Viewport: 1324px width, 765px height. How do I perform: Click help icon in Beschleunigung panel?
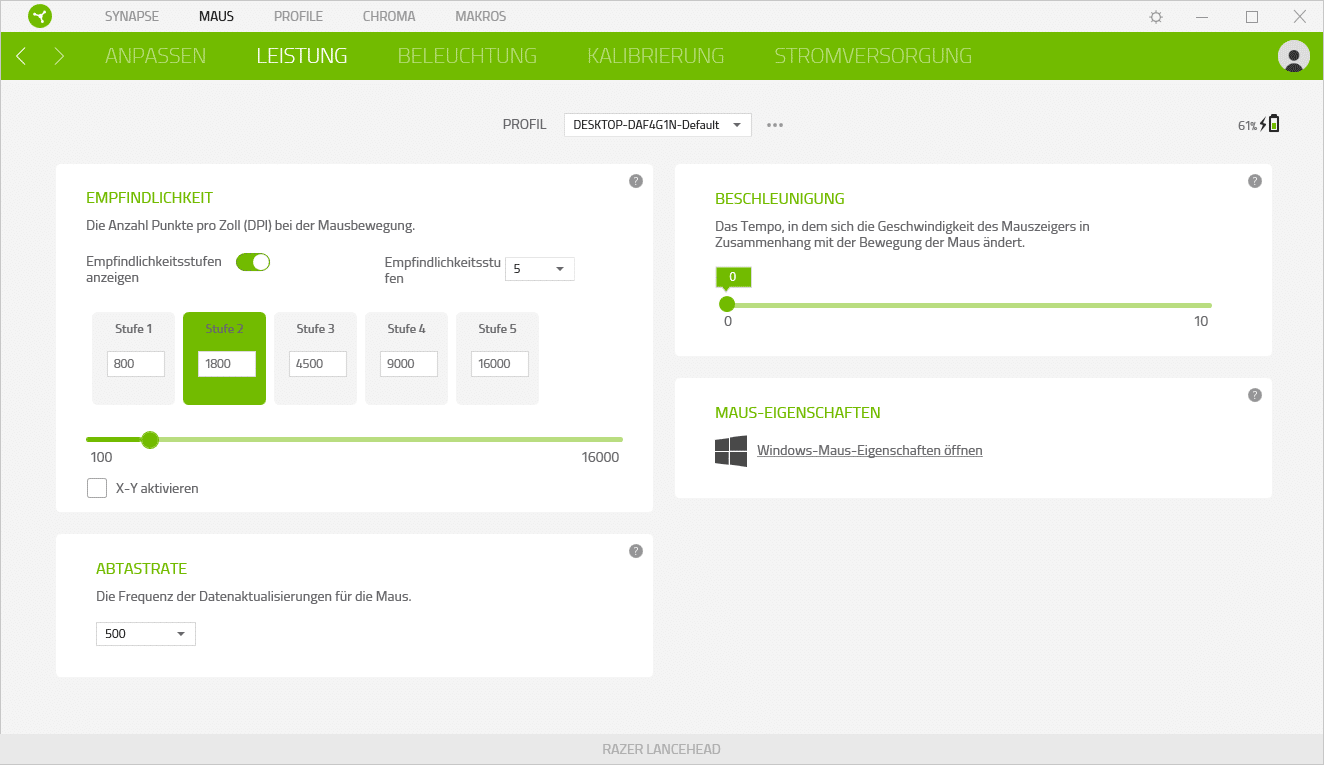(1254, 181)
